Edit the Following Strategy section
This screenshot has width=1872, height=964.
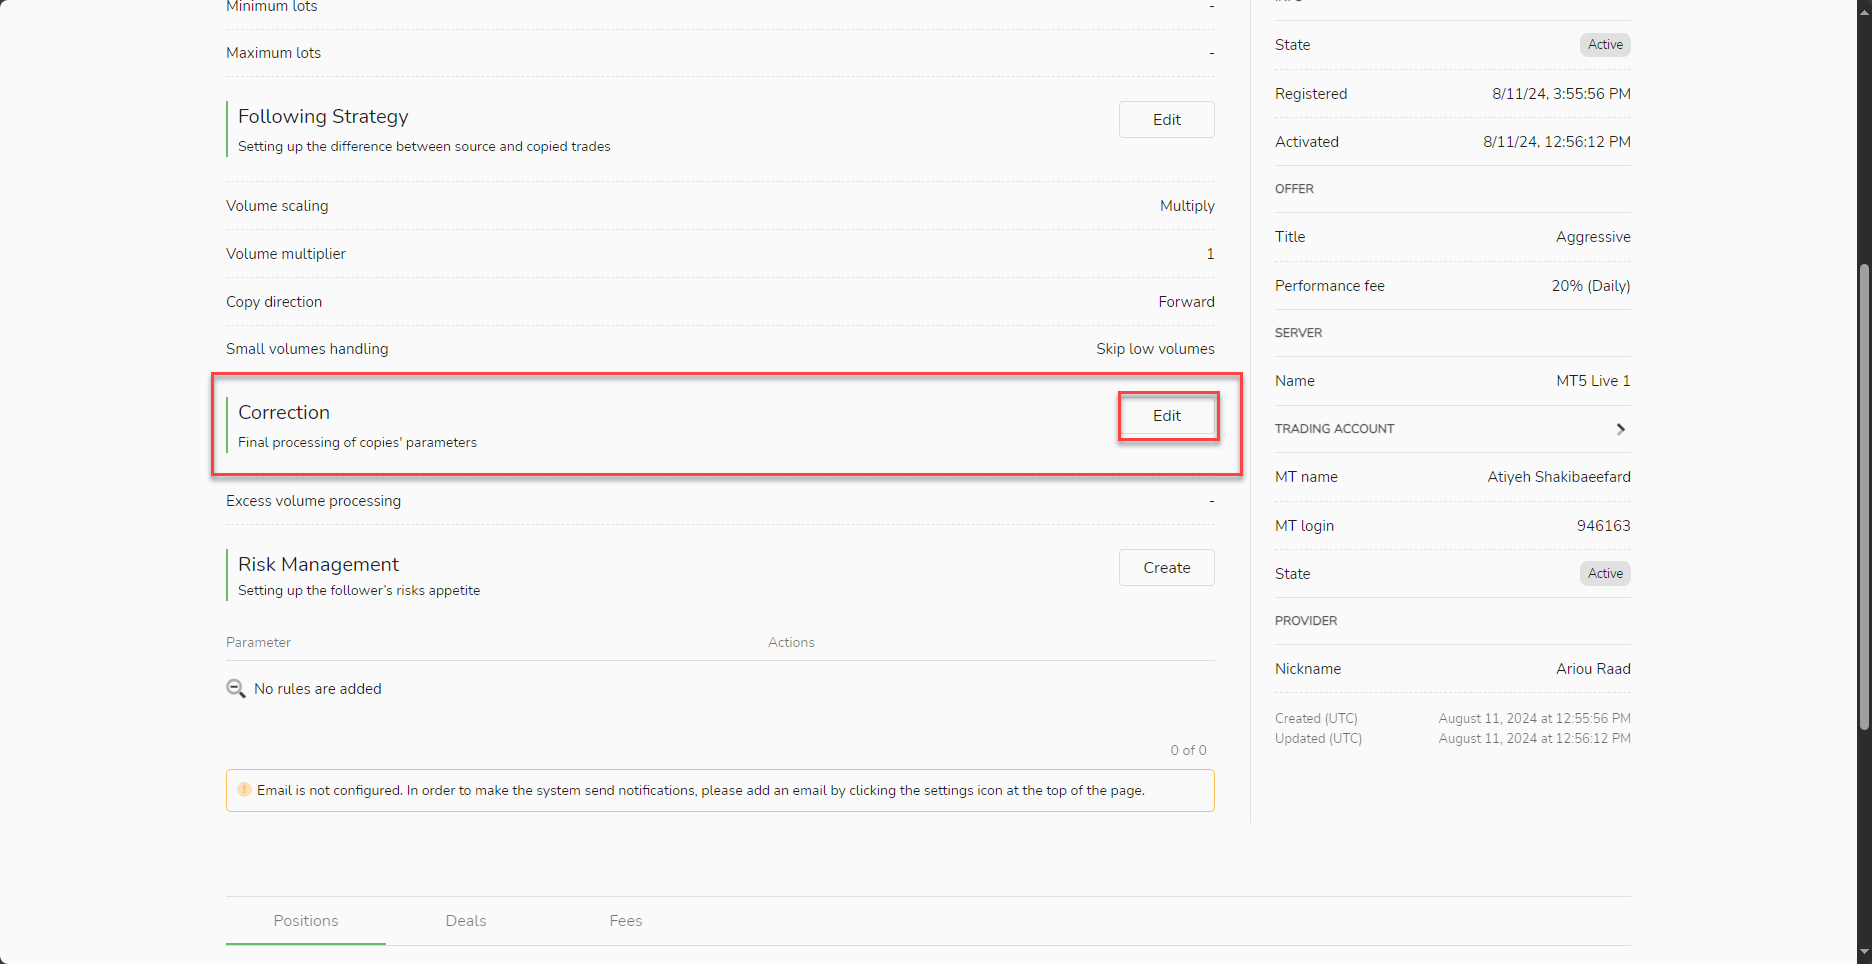tap(1166, 120)
